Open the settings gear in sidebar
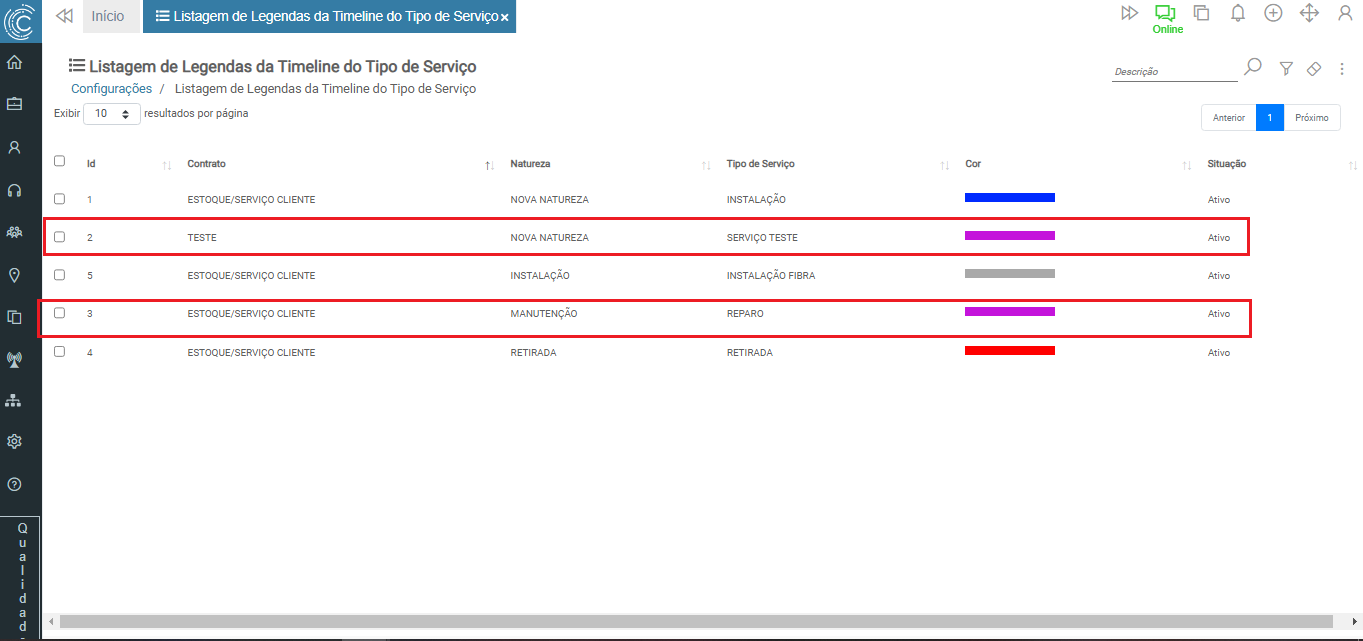 tap(15, 441)
